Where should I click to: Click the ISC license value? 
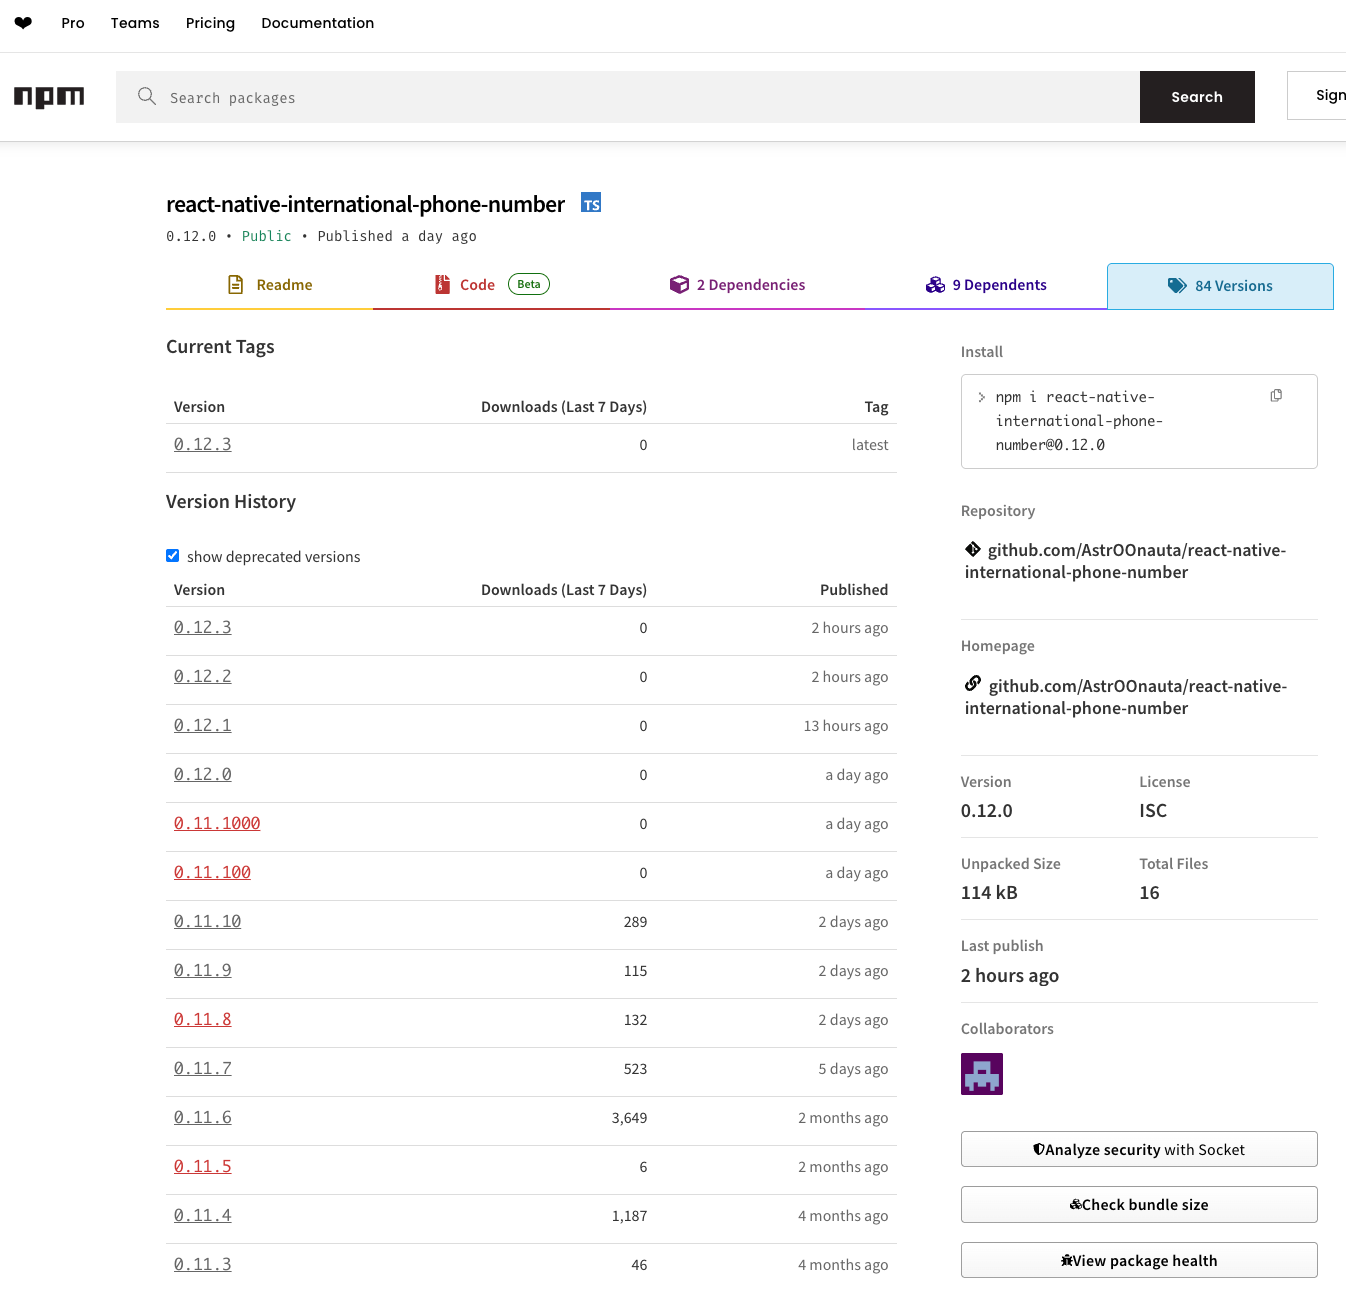pos(1153,810)
